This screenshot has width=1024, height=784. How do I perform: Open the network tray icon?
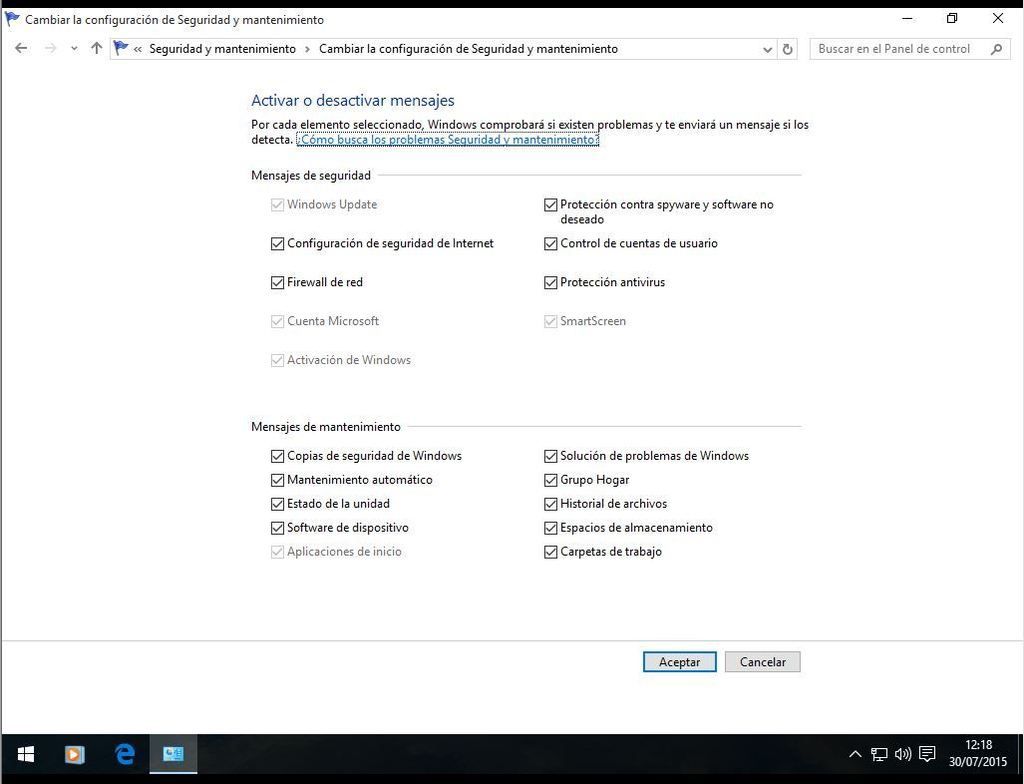click(879, 755)
